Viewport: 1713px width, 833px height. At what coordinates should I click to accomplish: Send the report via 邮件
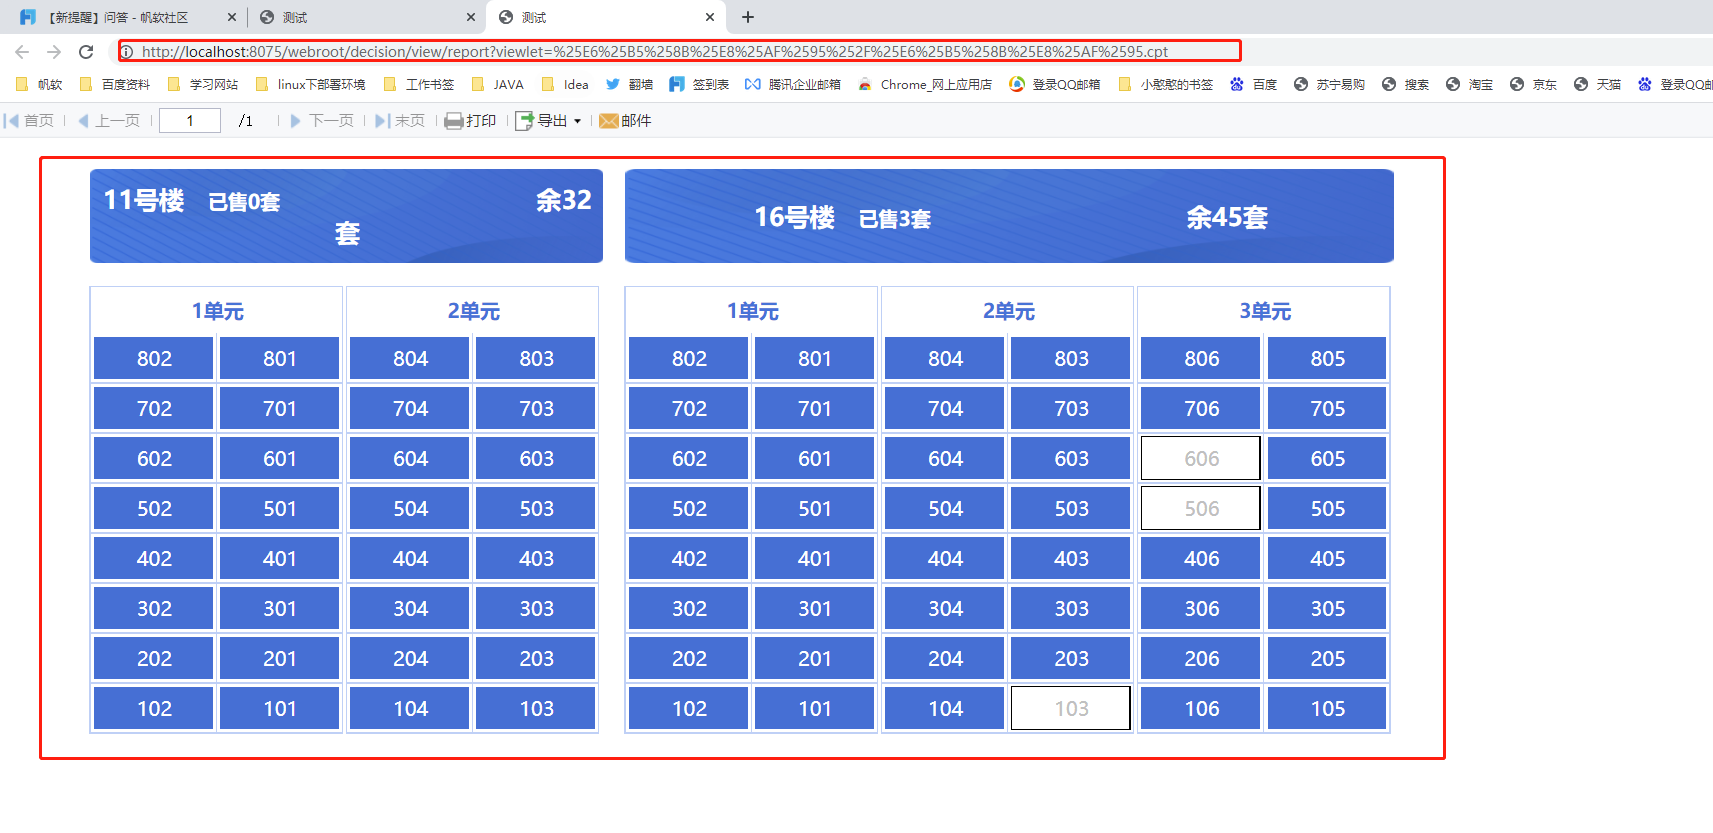(x=626, y=121)
